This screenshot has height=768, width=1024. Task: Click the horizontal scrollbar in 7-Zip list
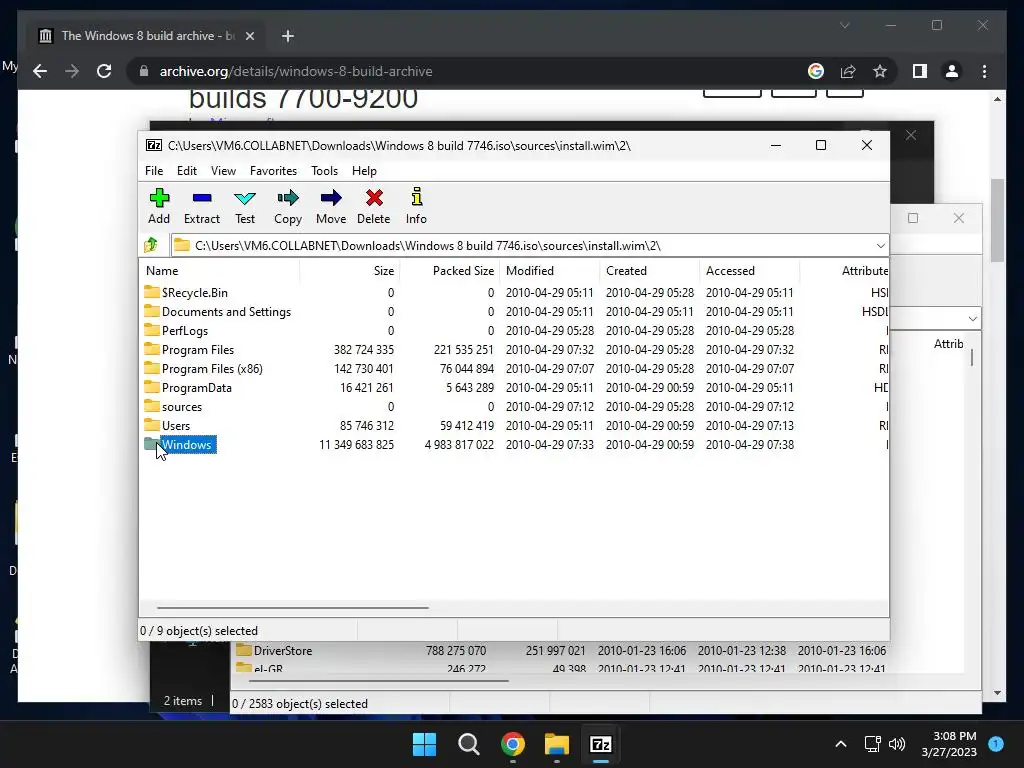tap(293, 607)
